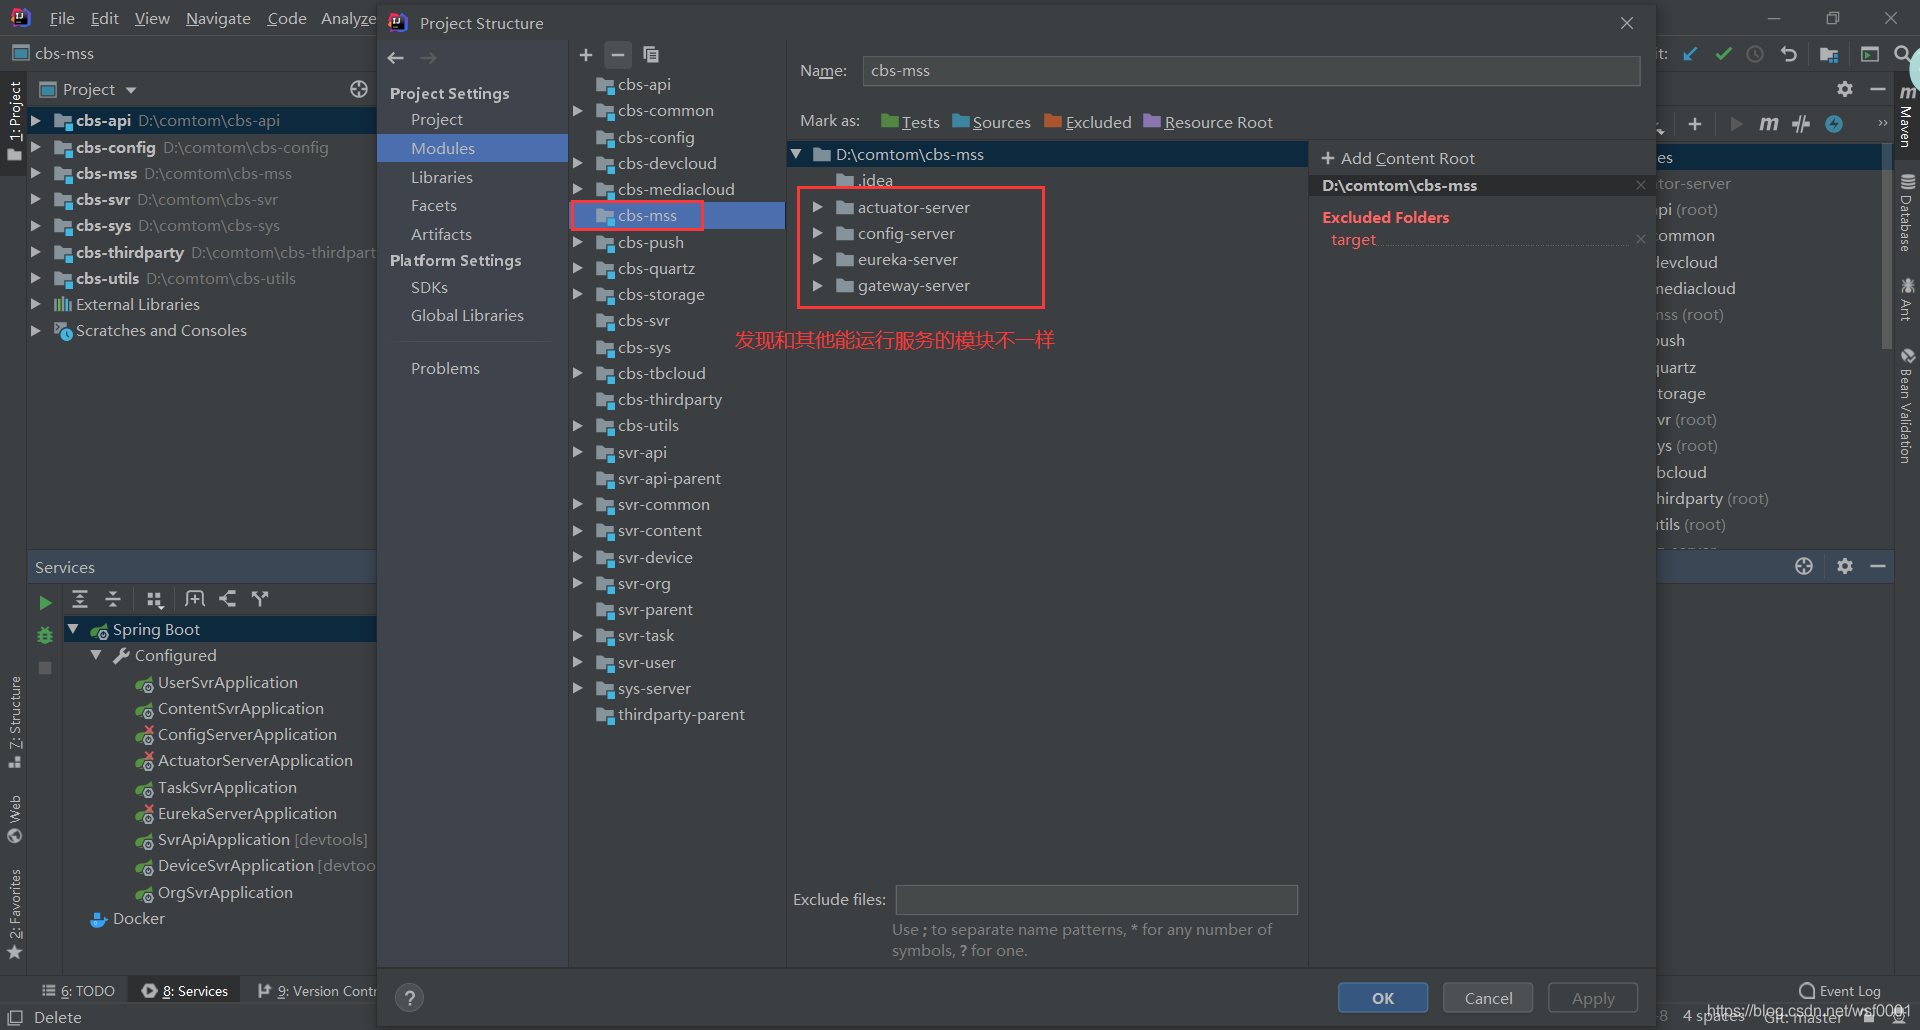The image size is (1920, 1030).
Task: Remove target from Excluded Folders
Action: (x=1640, y=239)
